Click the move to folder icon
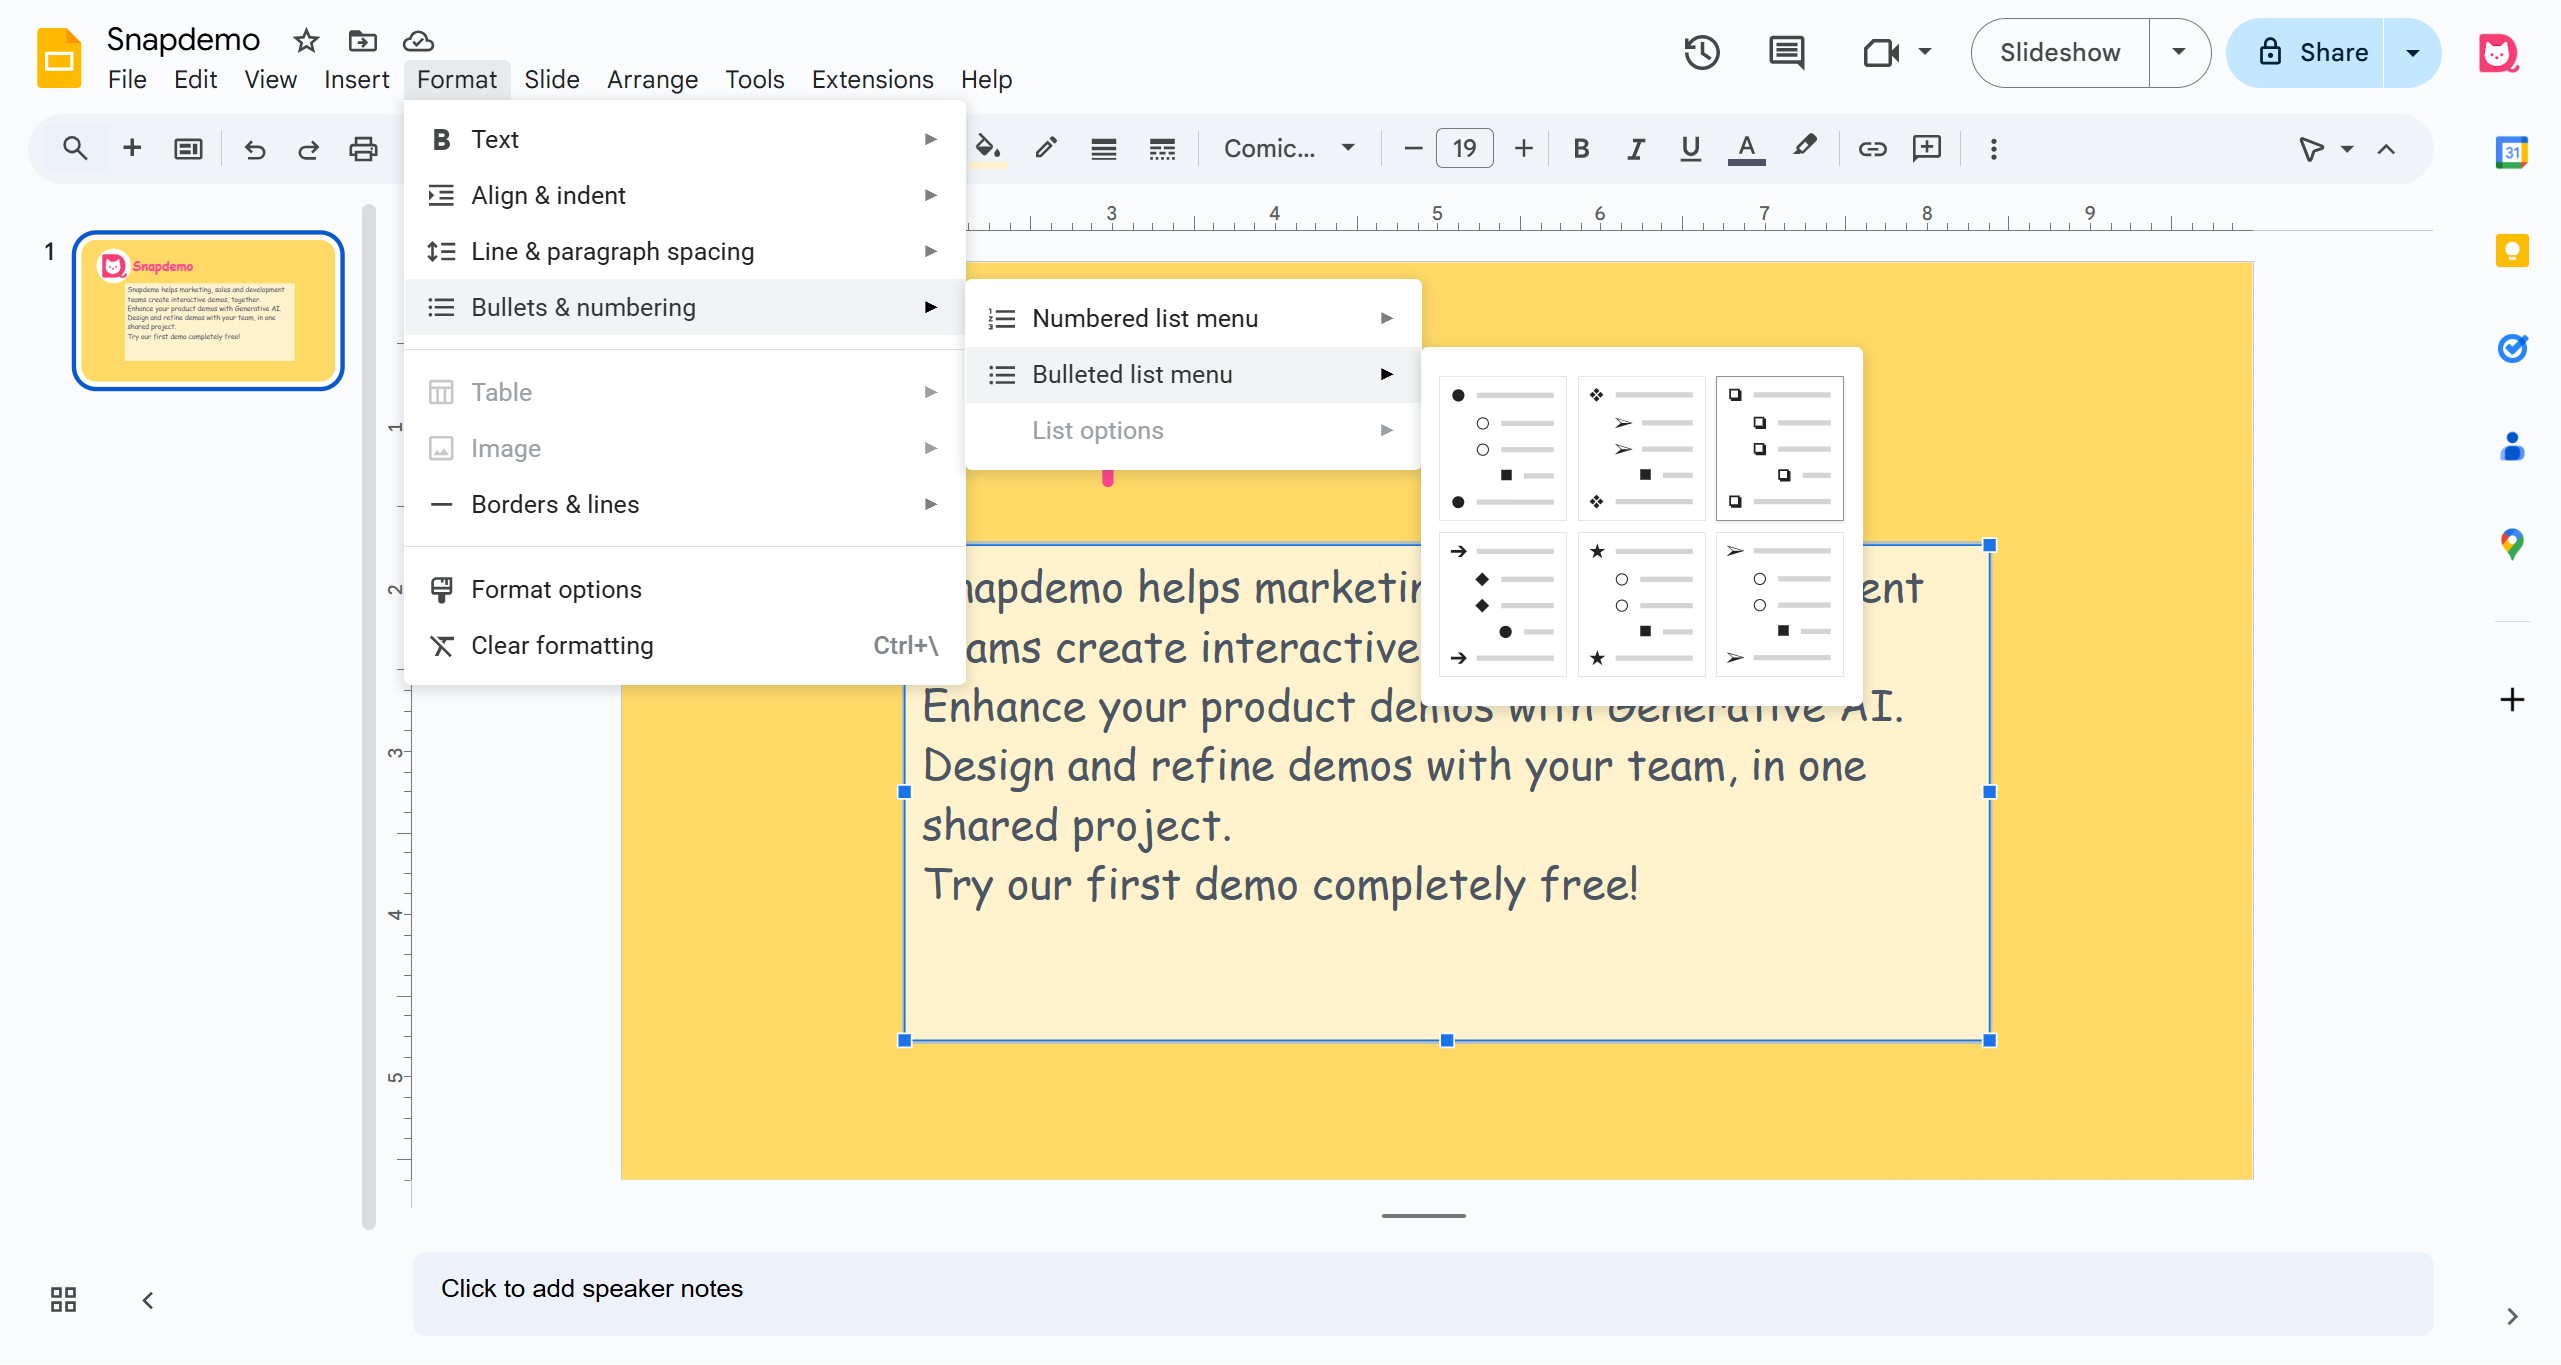This screenshot has height=1365, width=2561. pos(362,41)
